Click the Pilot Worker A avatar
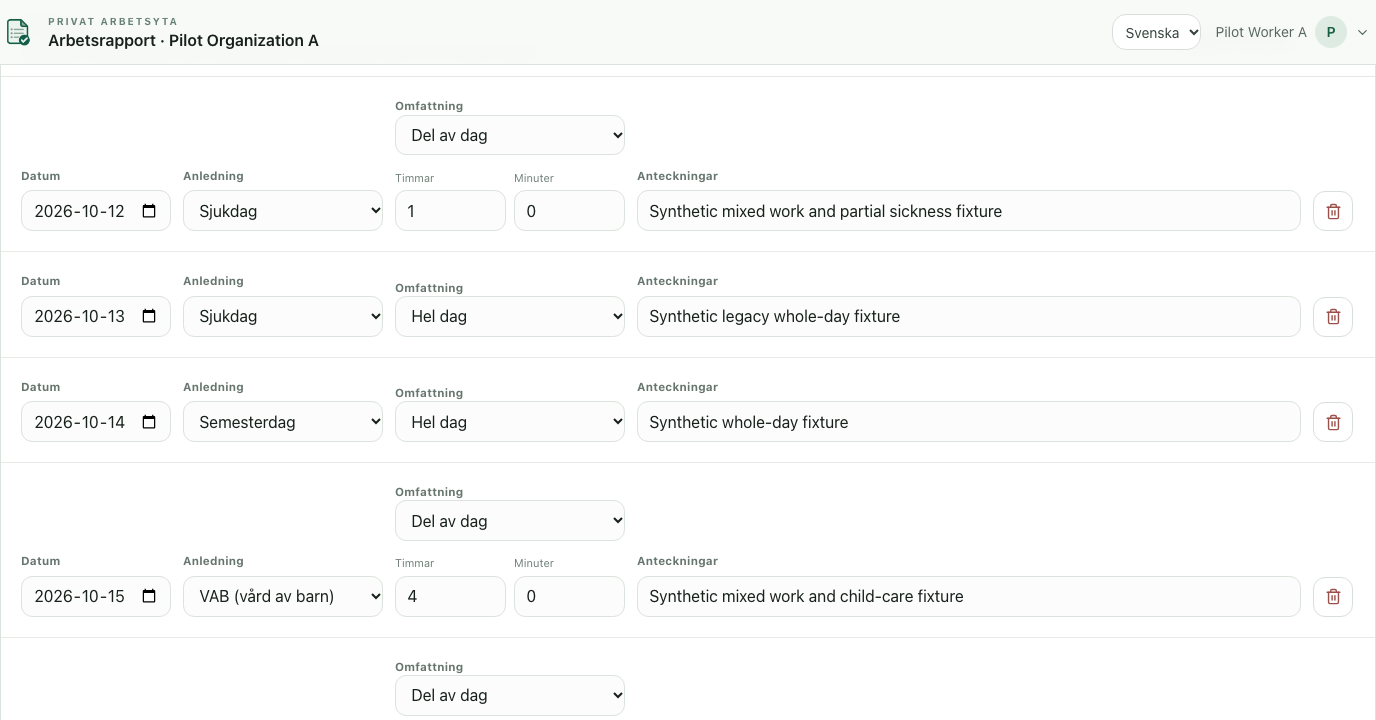Screen dimensions: 1376x720 coord(1330,32)
